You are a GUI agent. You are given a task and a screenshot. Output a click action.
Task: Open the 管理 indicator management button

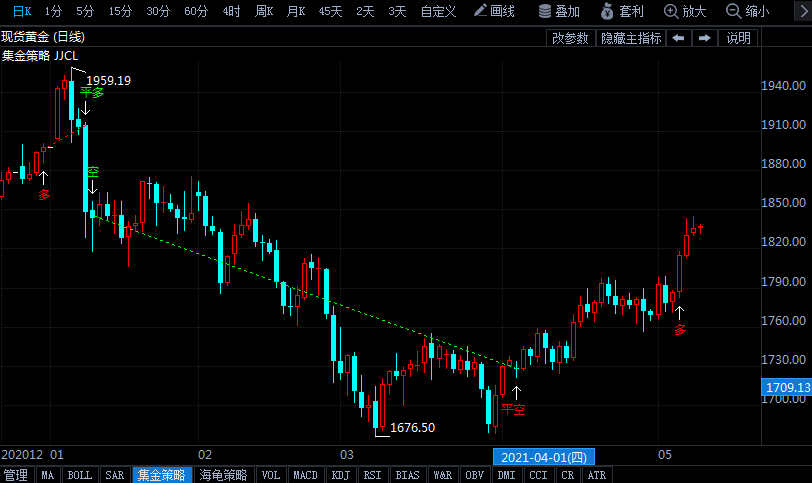[x=16, y=475]
